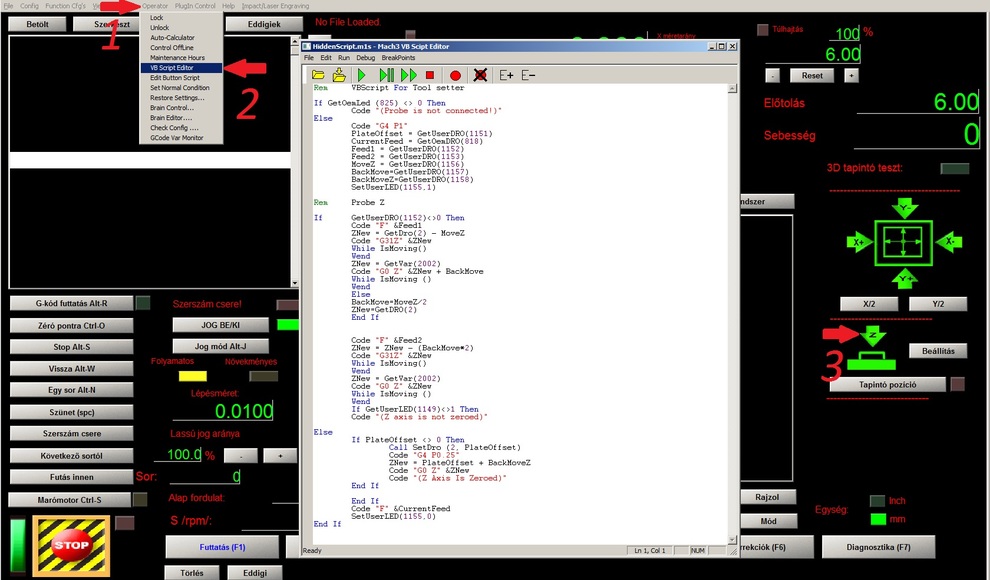Click the Tapintó pozíció button
The image size is (990, 580).
888,384
